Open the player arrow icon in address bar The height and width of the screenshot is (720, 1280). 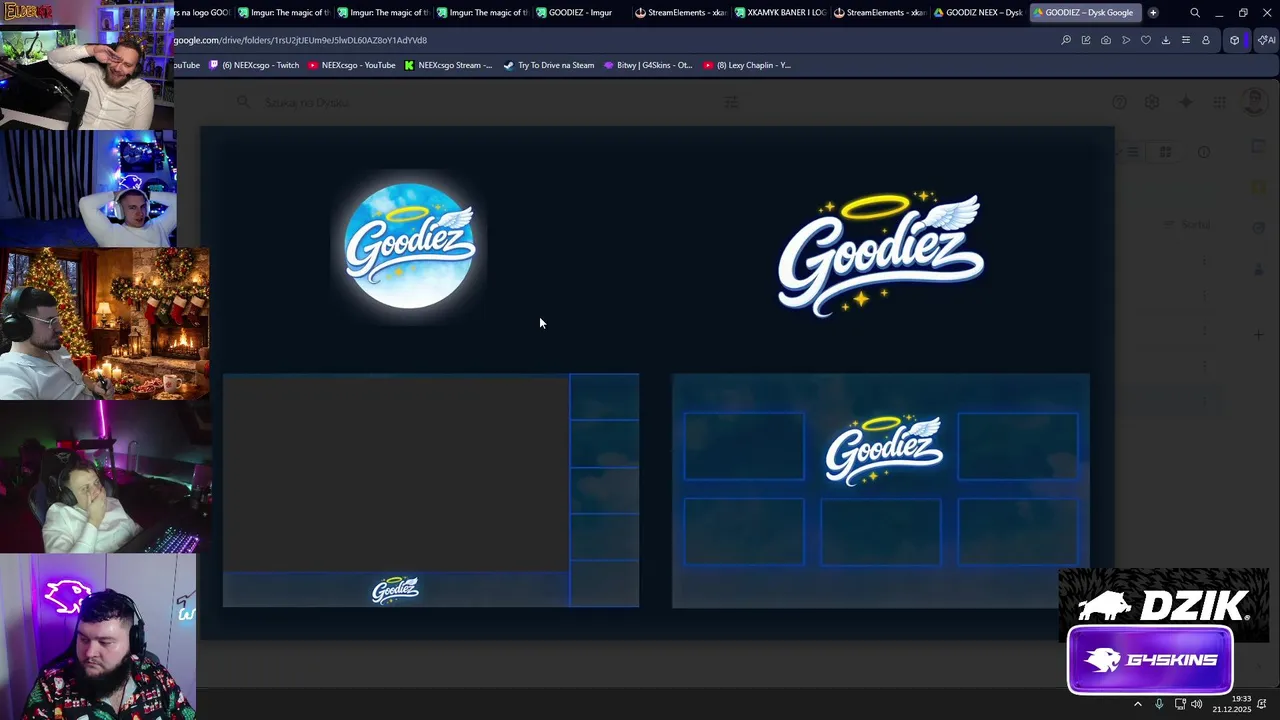pos(1126,40)
